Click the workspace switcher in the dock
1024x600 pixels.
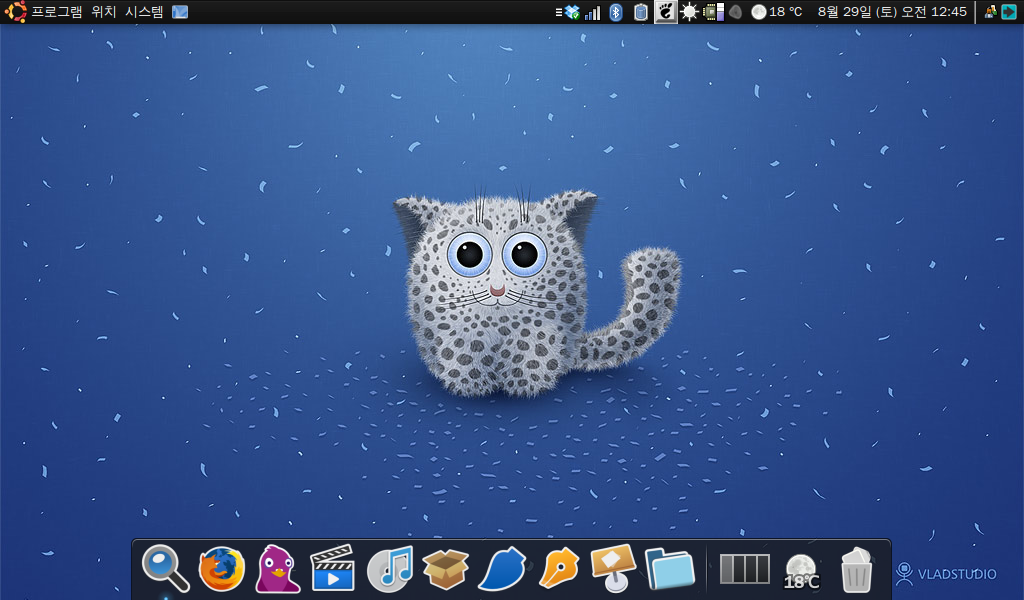click(744, 569)
